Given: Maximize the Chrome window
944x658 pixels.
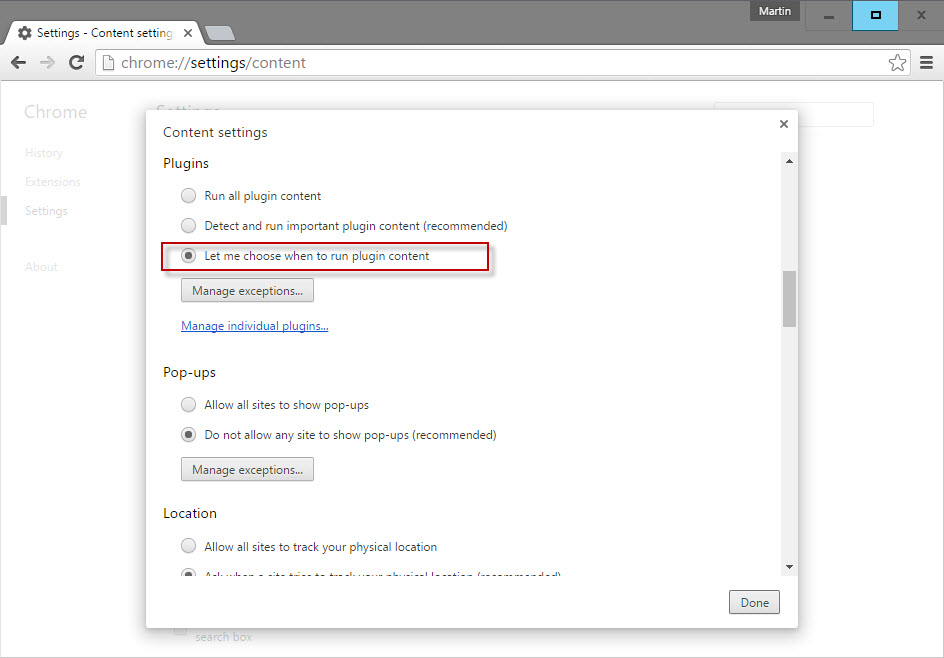Looking at the screenshot, I should (875, 16).
